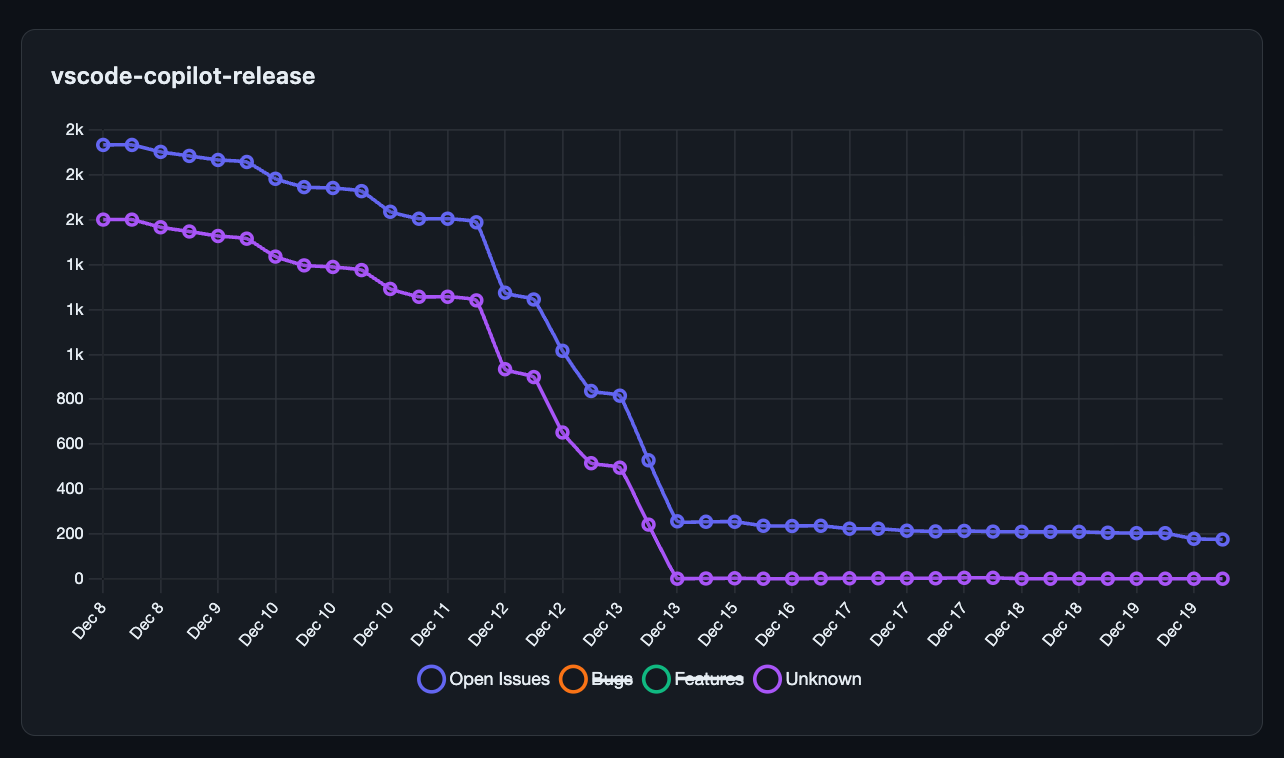Click the Dec 19 label at the axis end
Screen dimensions: 1284x758
click(1178, 620)
